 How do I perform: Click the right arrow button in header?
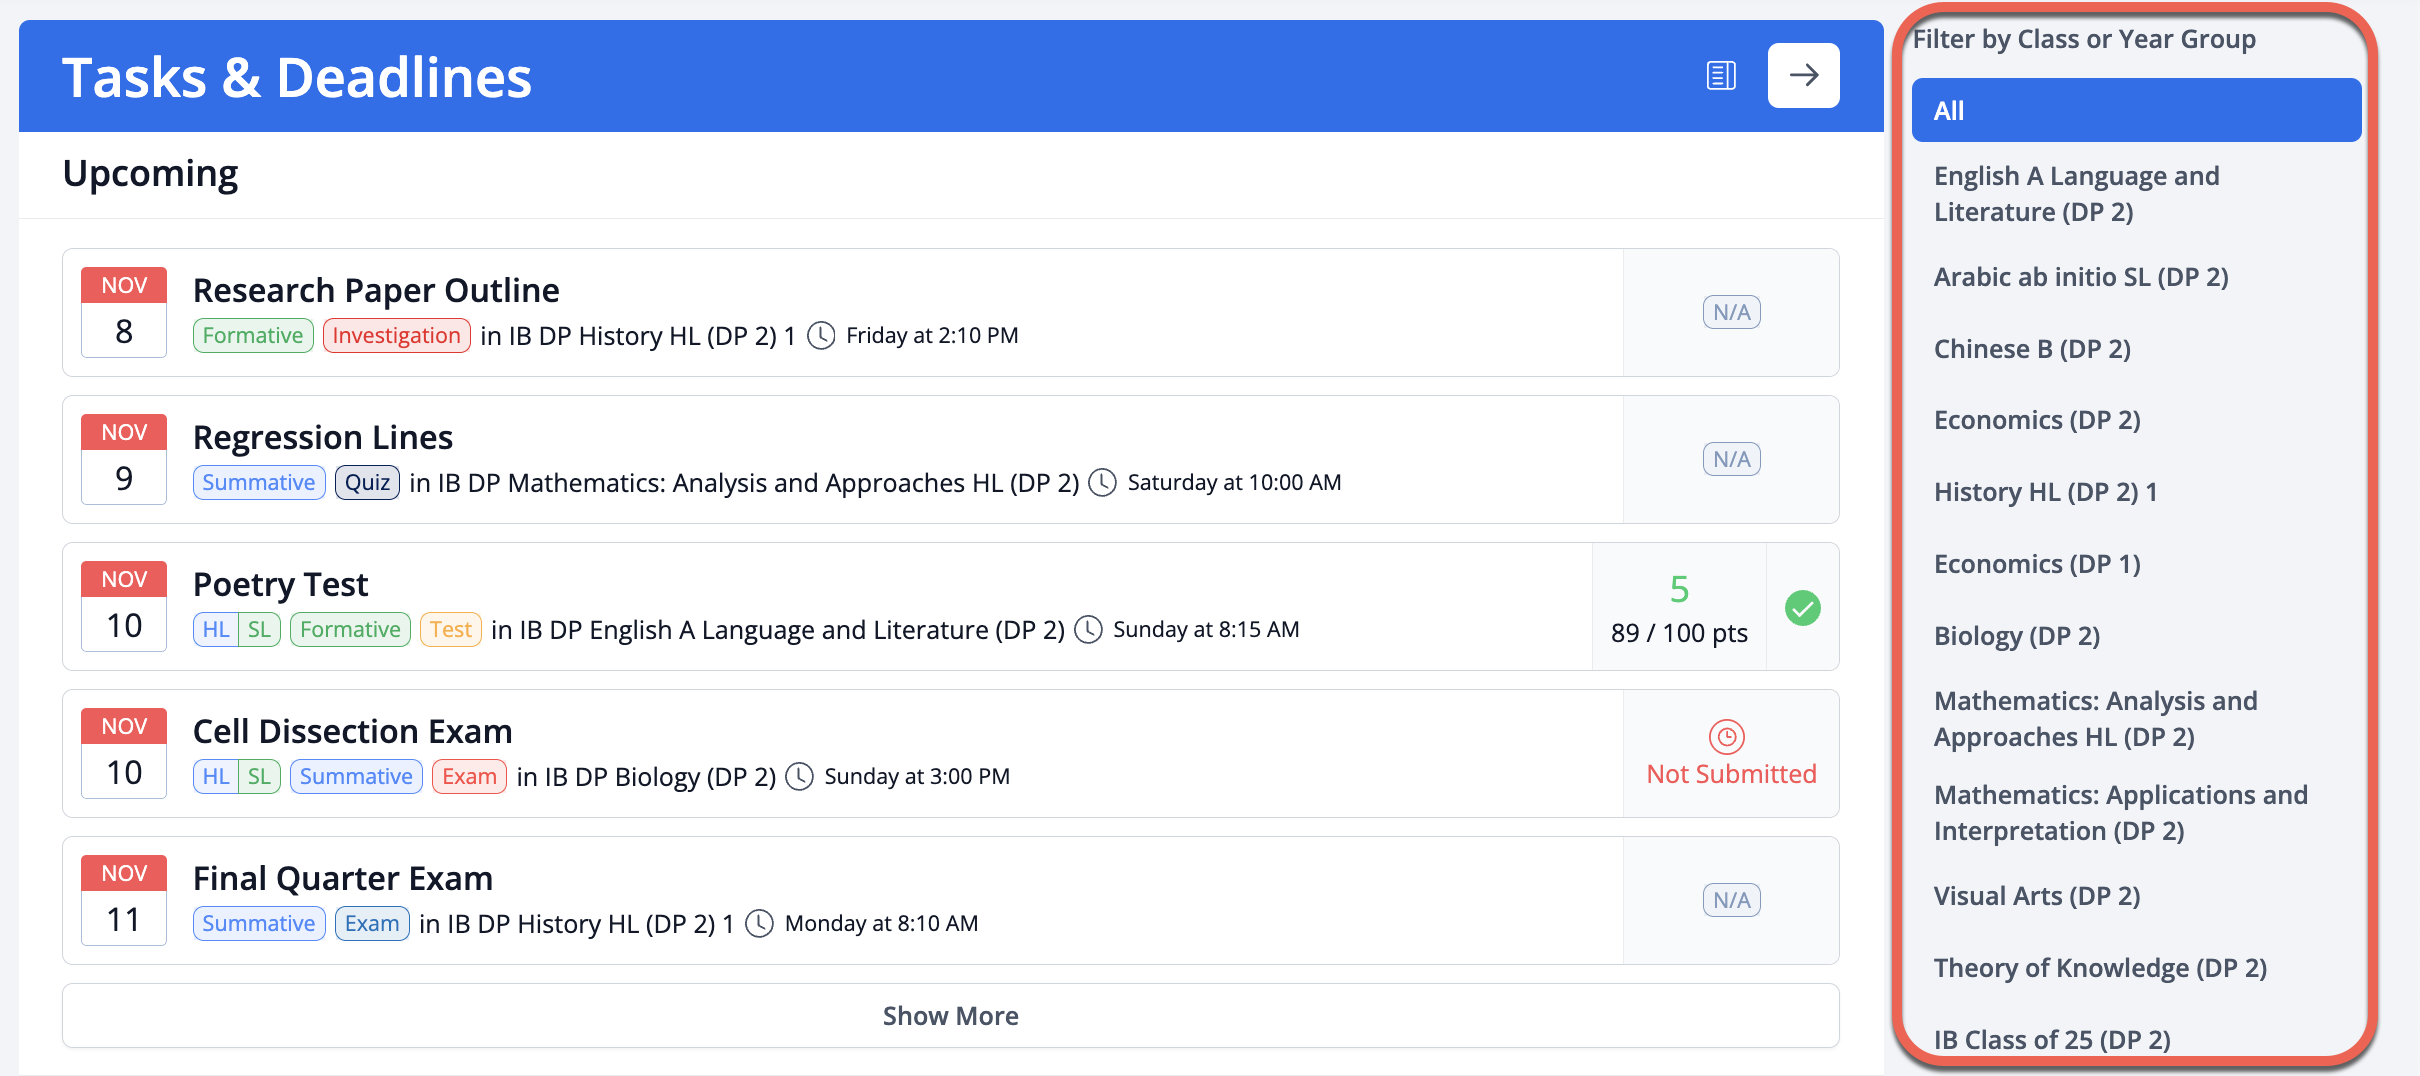point(1803,76)
